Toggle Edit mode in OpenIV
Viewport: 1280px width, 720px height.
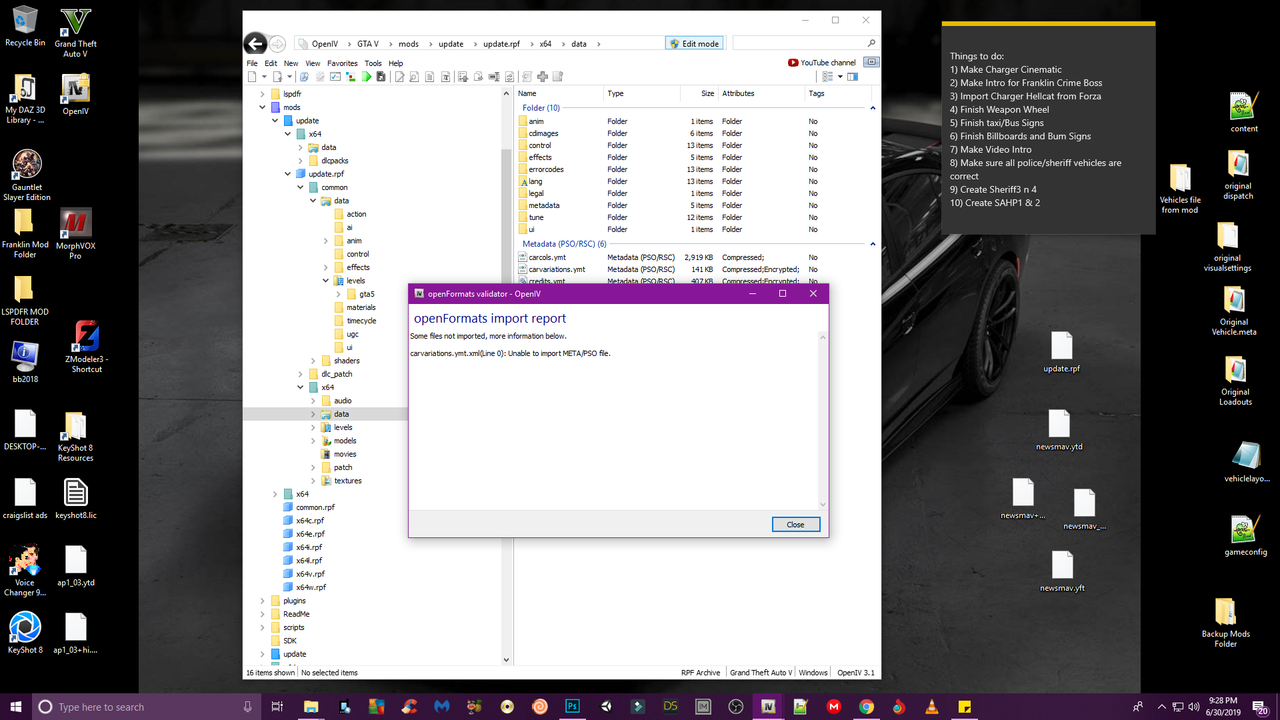click(x=693, y=44)
